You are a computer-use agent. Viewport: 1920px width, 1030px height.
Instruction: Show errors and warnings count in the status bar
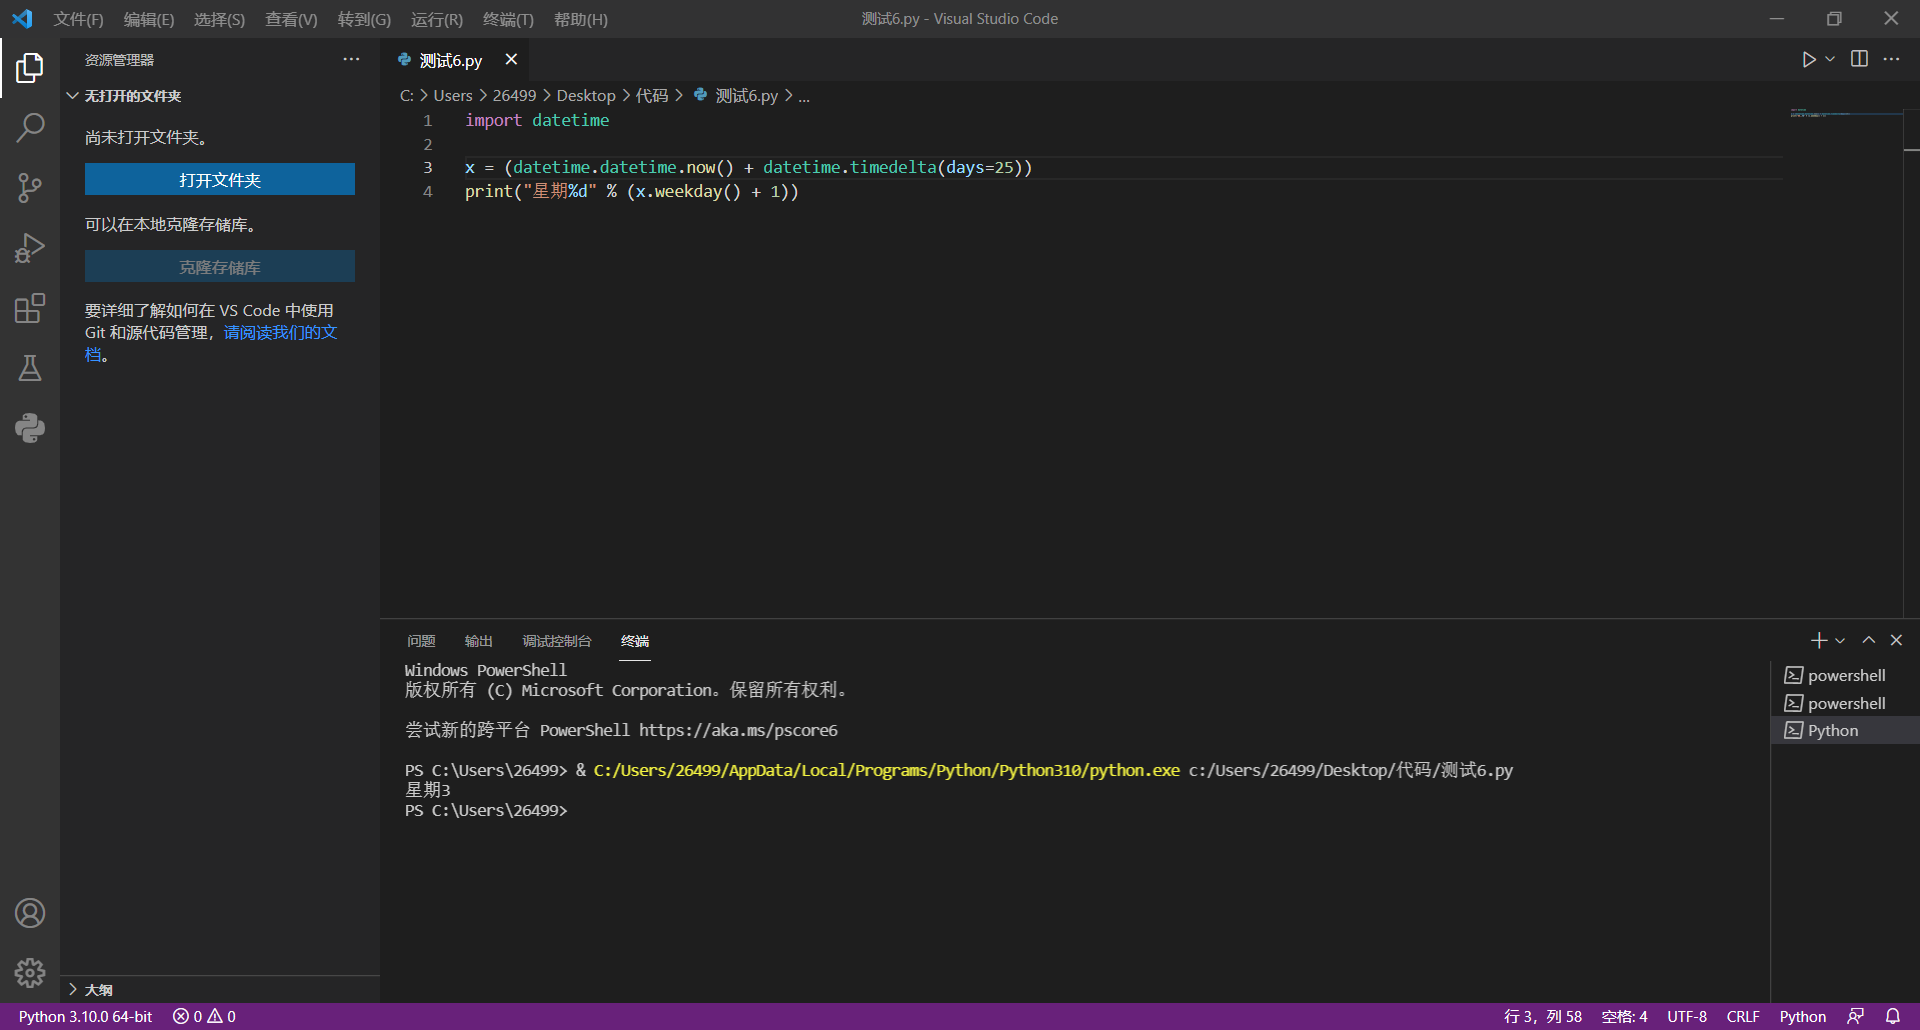click(204, 1016)
